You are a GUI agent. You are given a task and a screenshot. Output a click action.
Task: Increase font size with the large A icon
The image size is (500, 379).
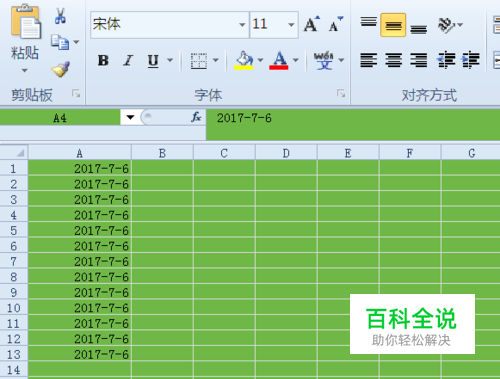pos(312,24)
